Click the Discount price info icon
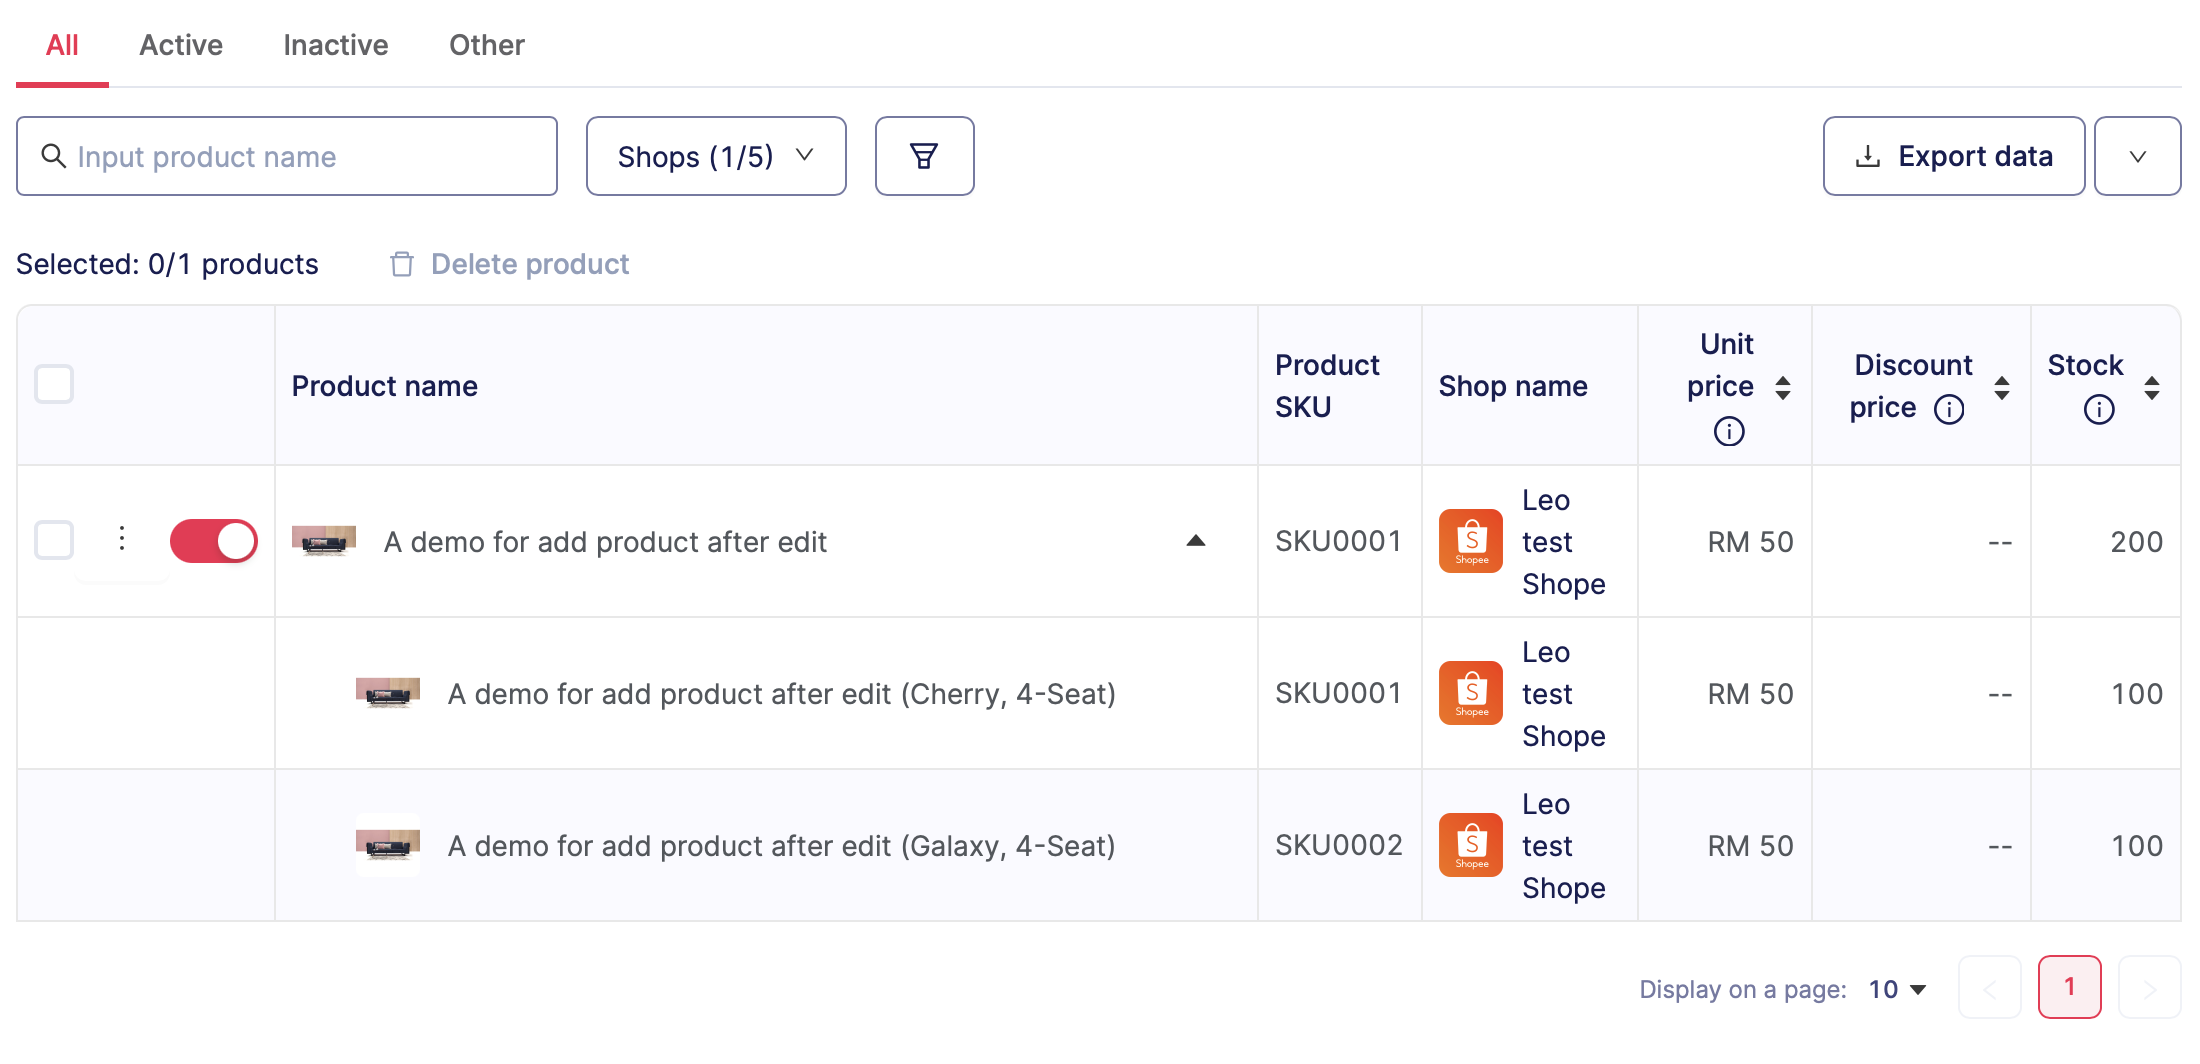This screenshot has height=1064, width=2200. pos(1949,409)
